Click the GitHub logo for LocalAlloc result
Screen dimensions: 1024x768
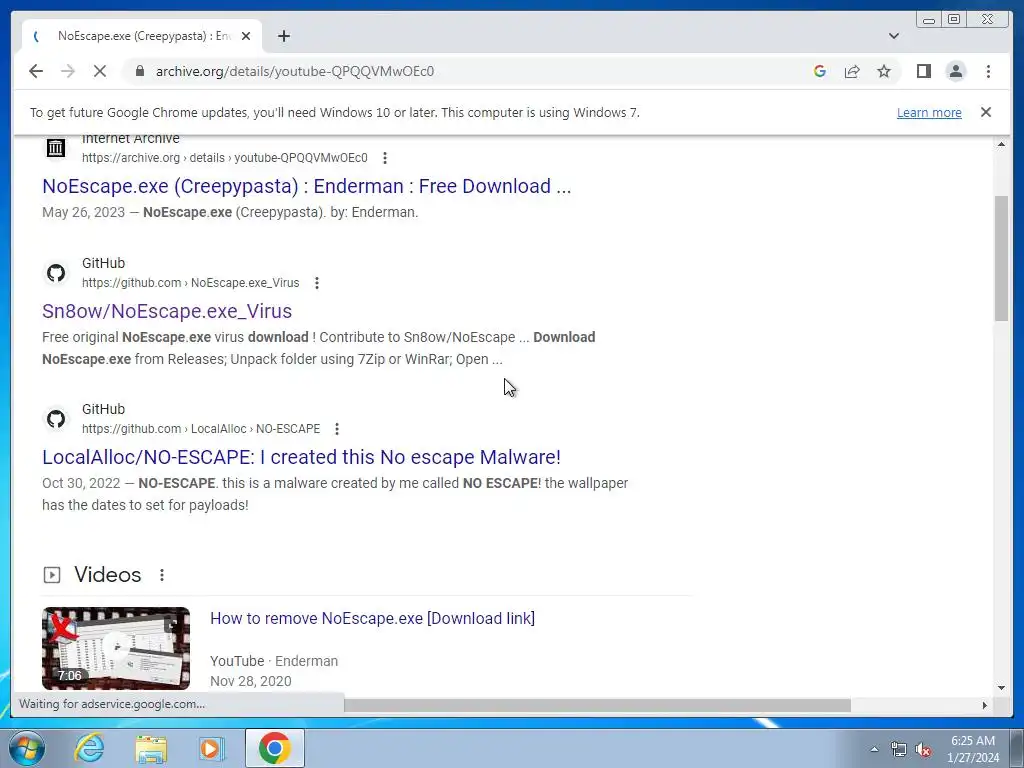coord(56,419)
